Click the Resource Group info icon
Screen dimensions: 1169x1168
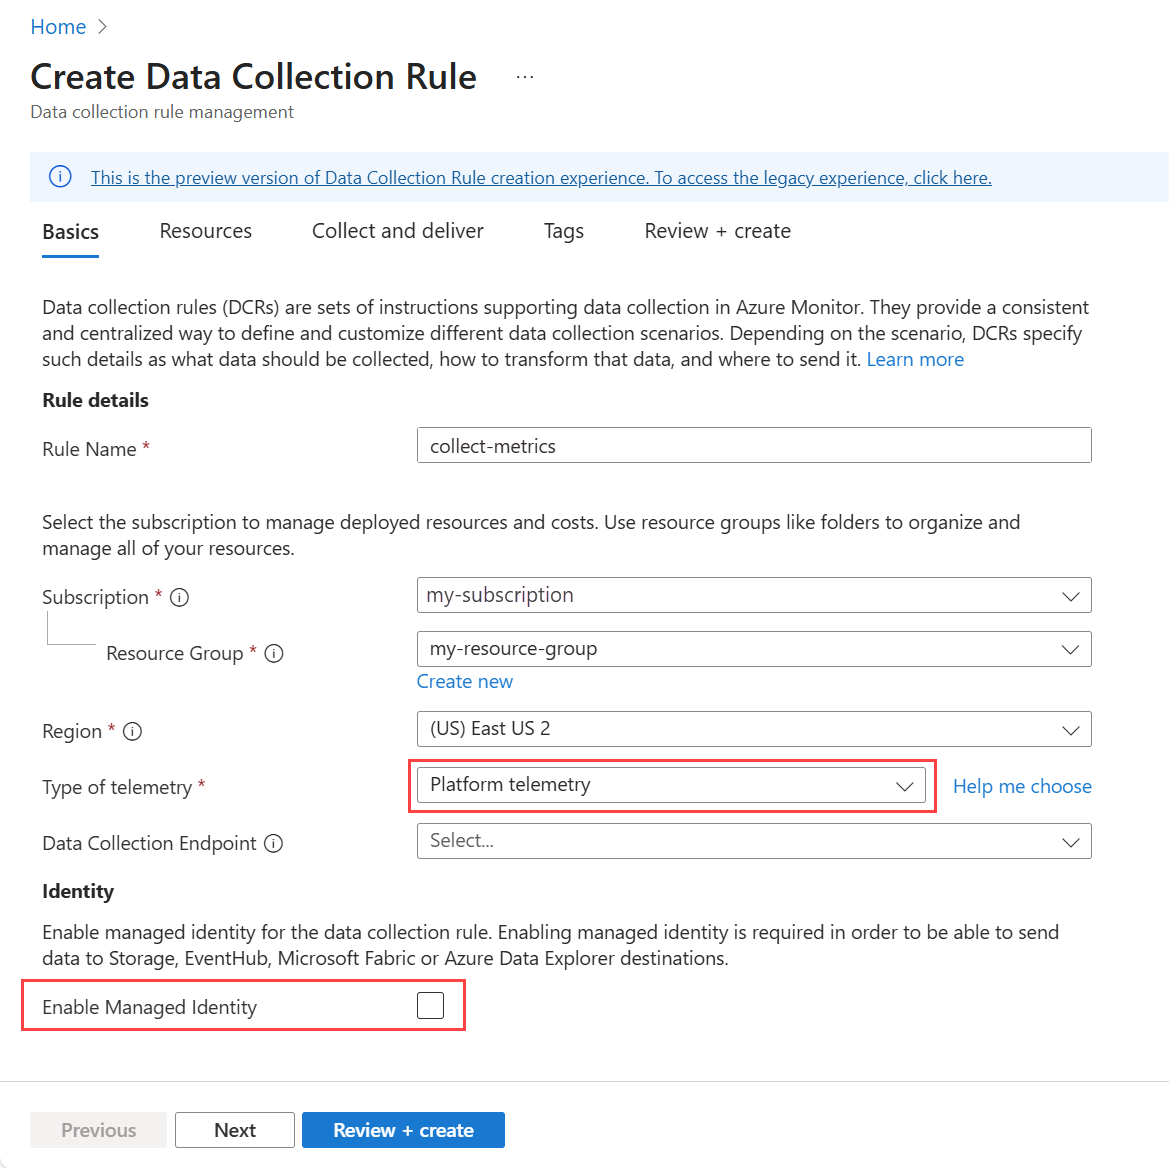(x=274, y=654)
